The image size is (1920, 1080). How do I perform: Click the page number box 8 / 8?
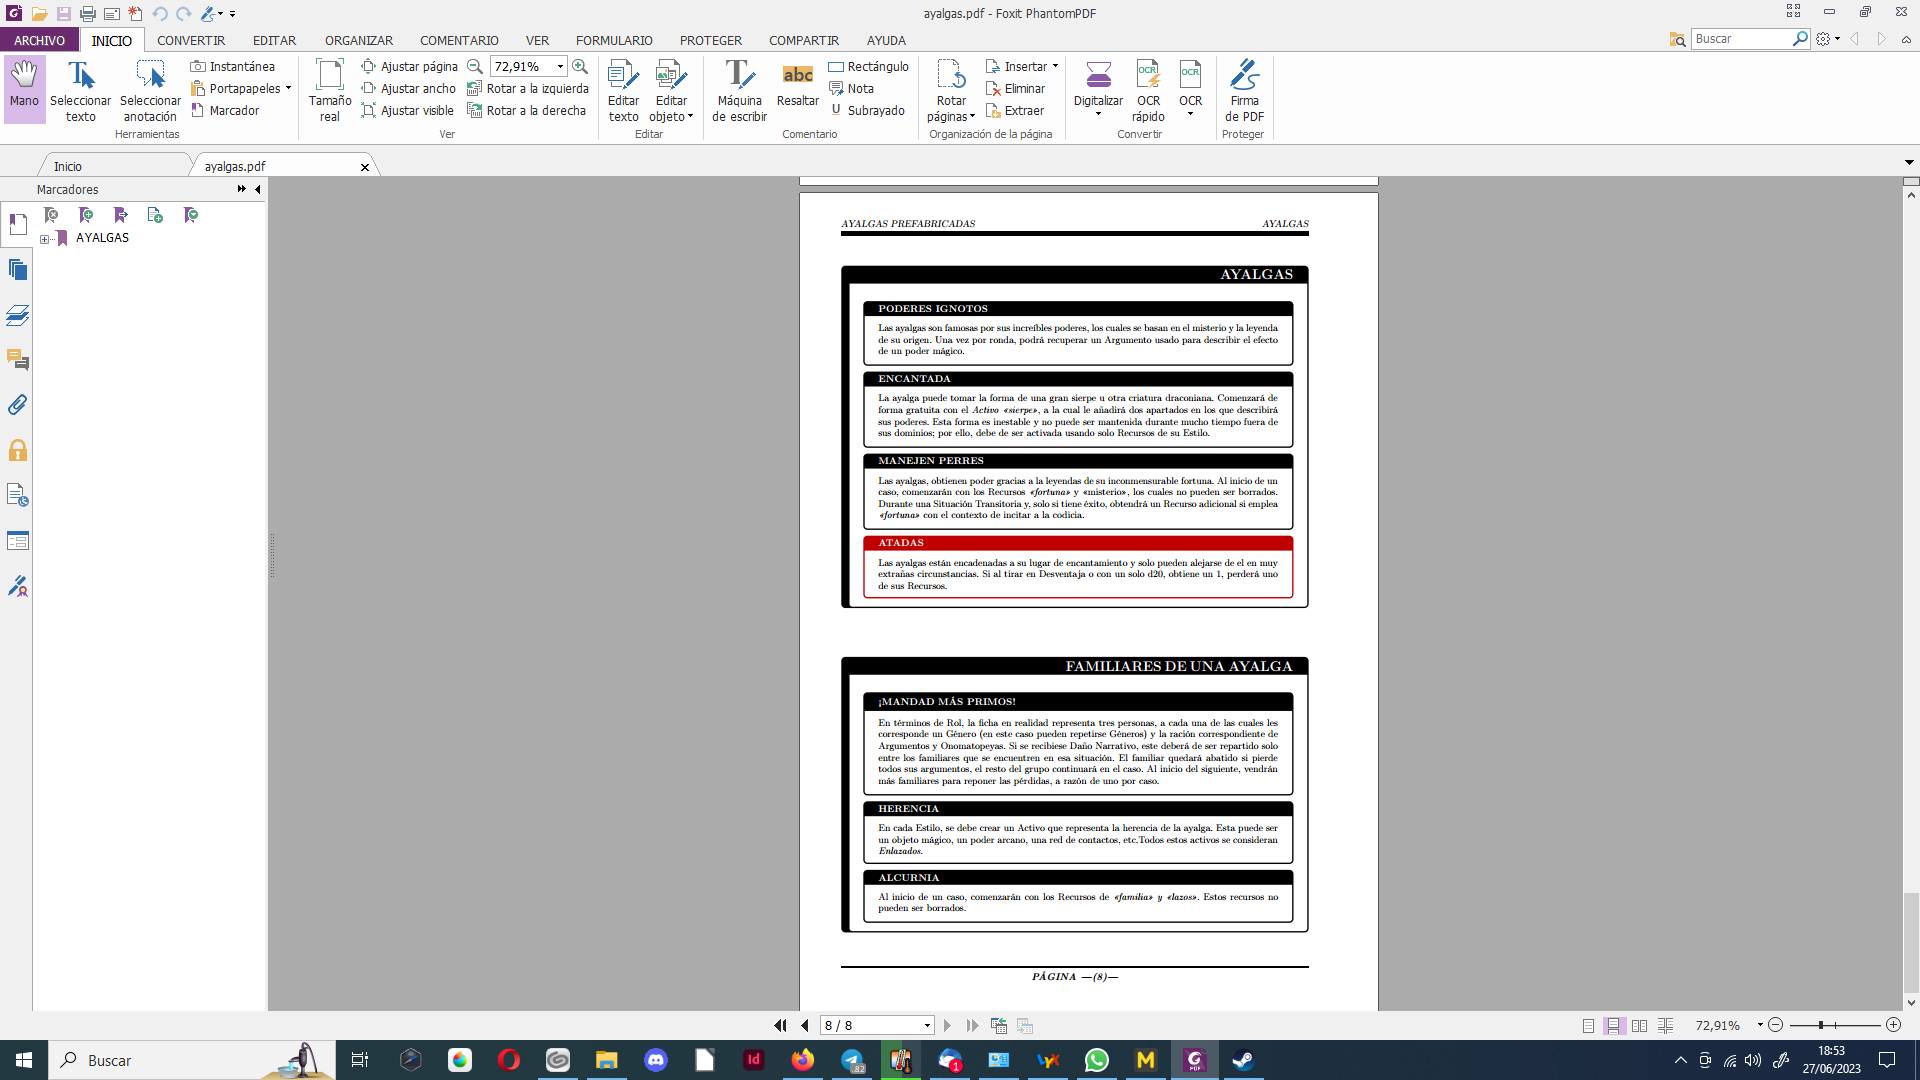point(870,1025)
